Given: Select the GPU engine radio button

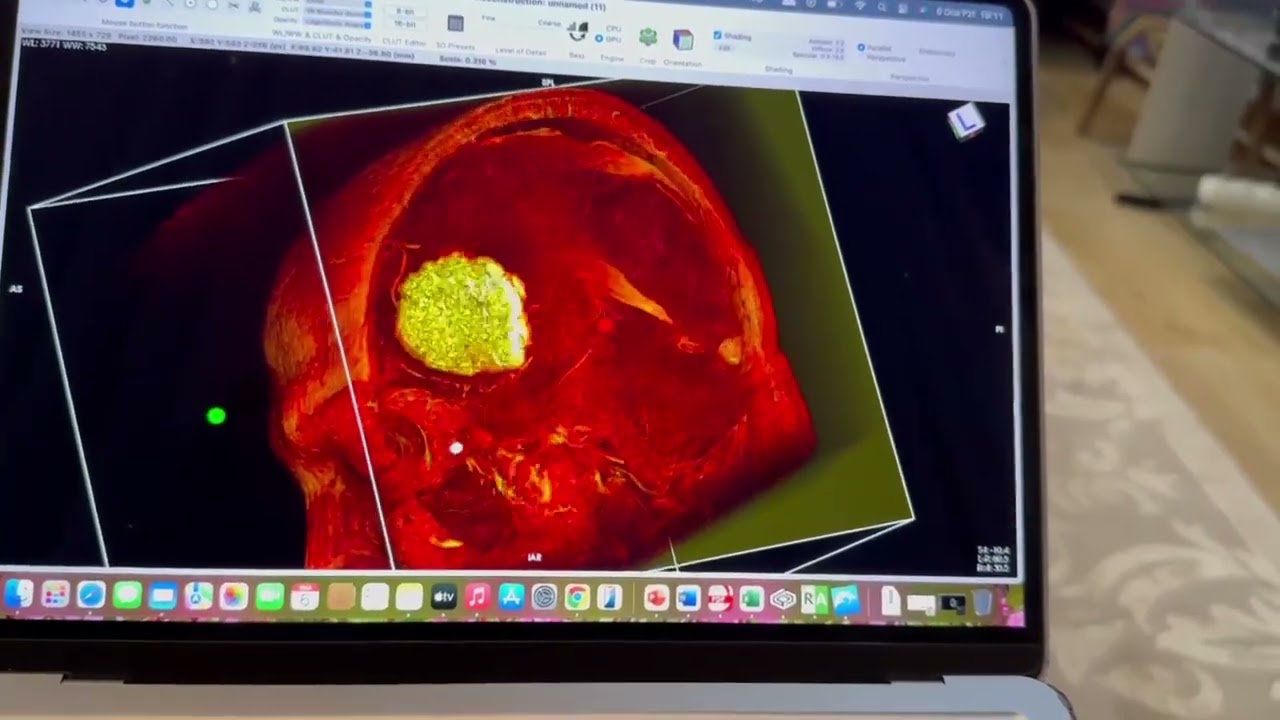Looking at the screenshot, I should [599, 39].
